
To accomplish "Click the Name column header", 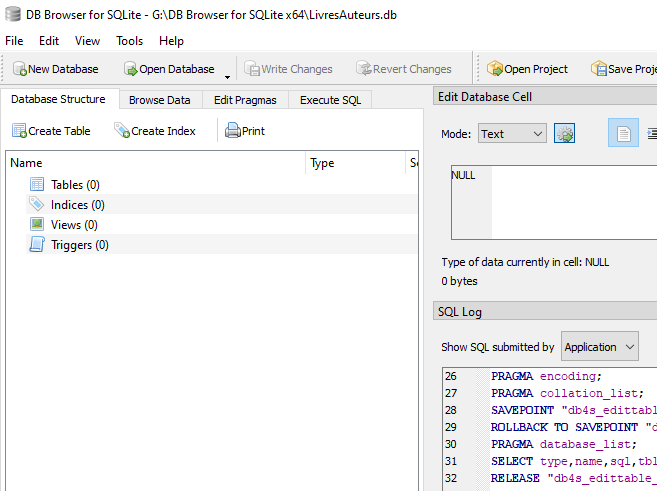I will click(156, 163).
